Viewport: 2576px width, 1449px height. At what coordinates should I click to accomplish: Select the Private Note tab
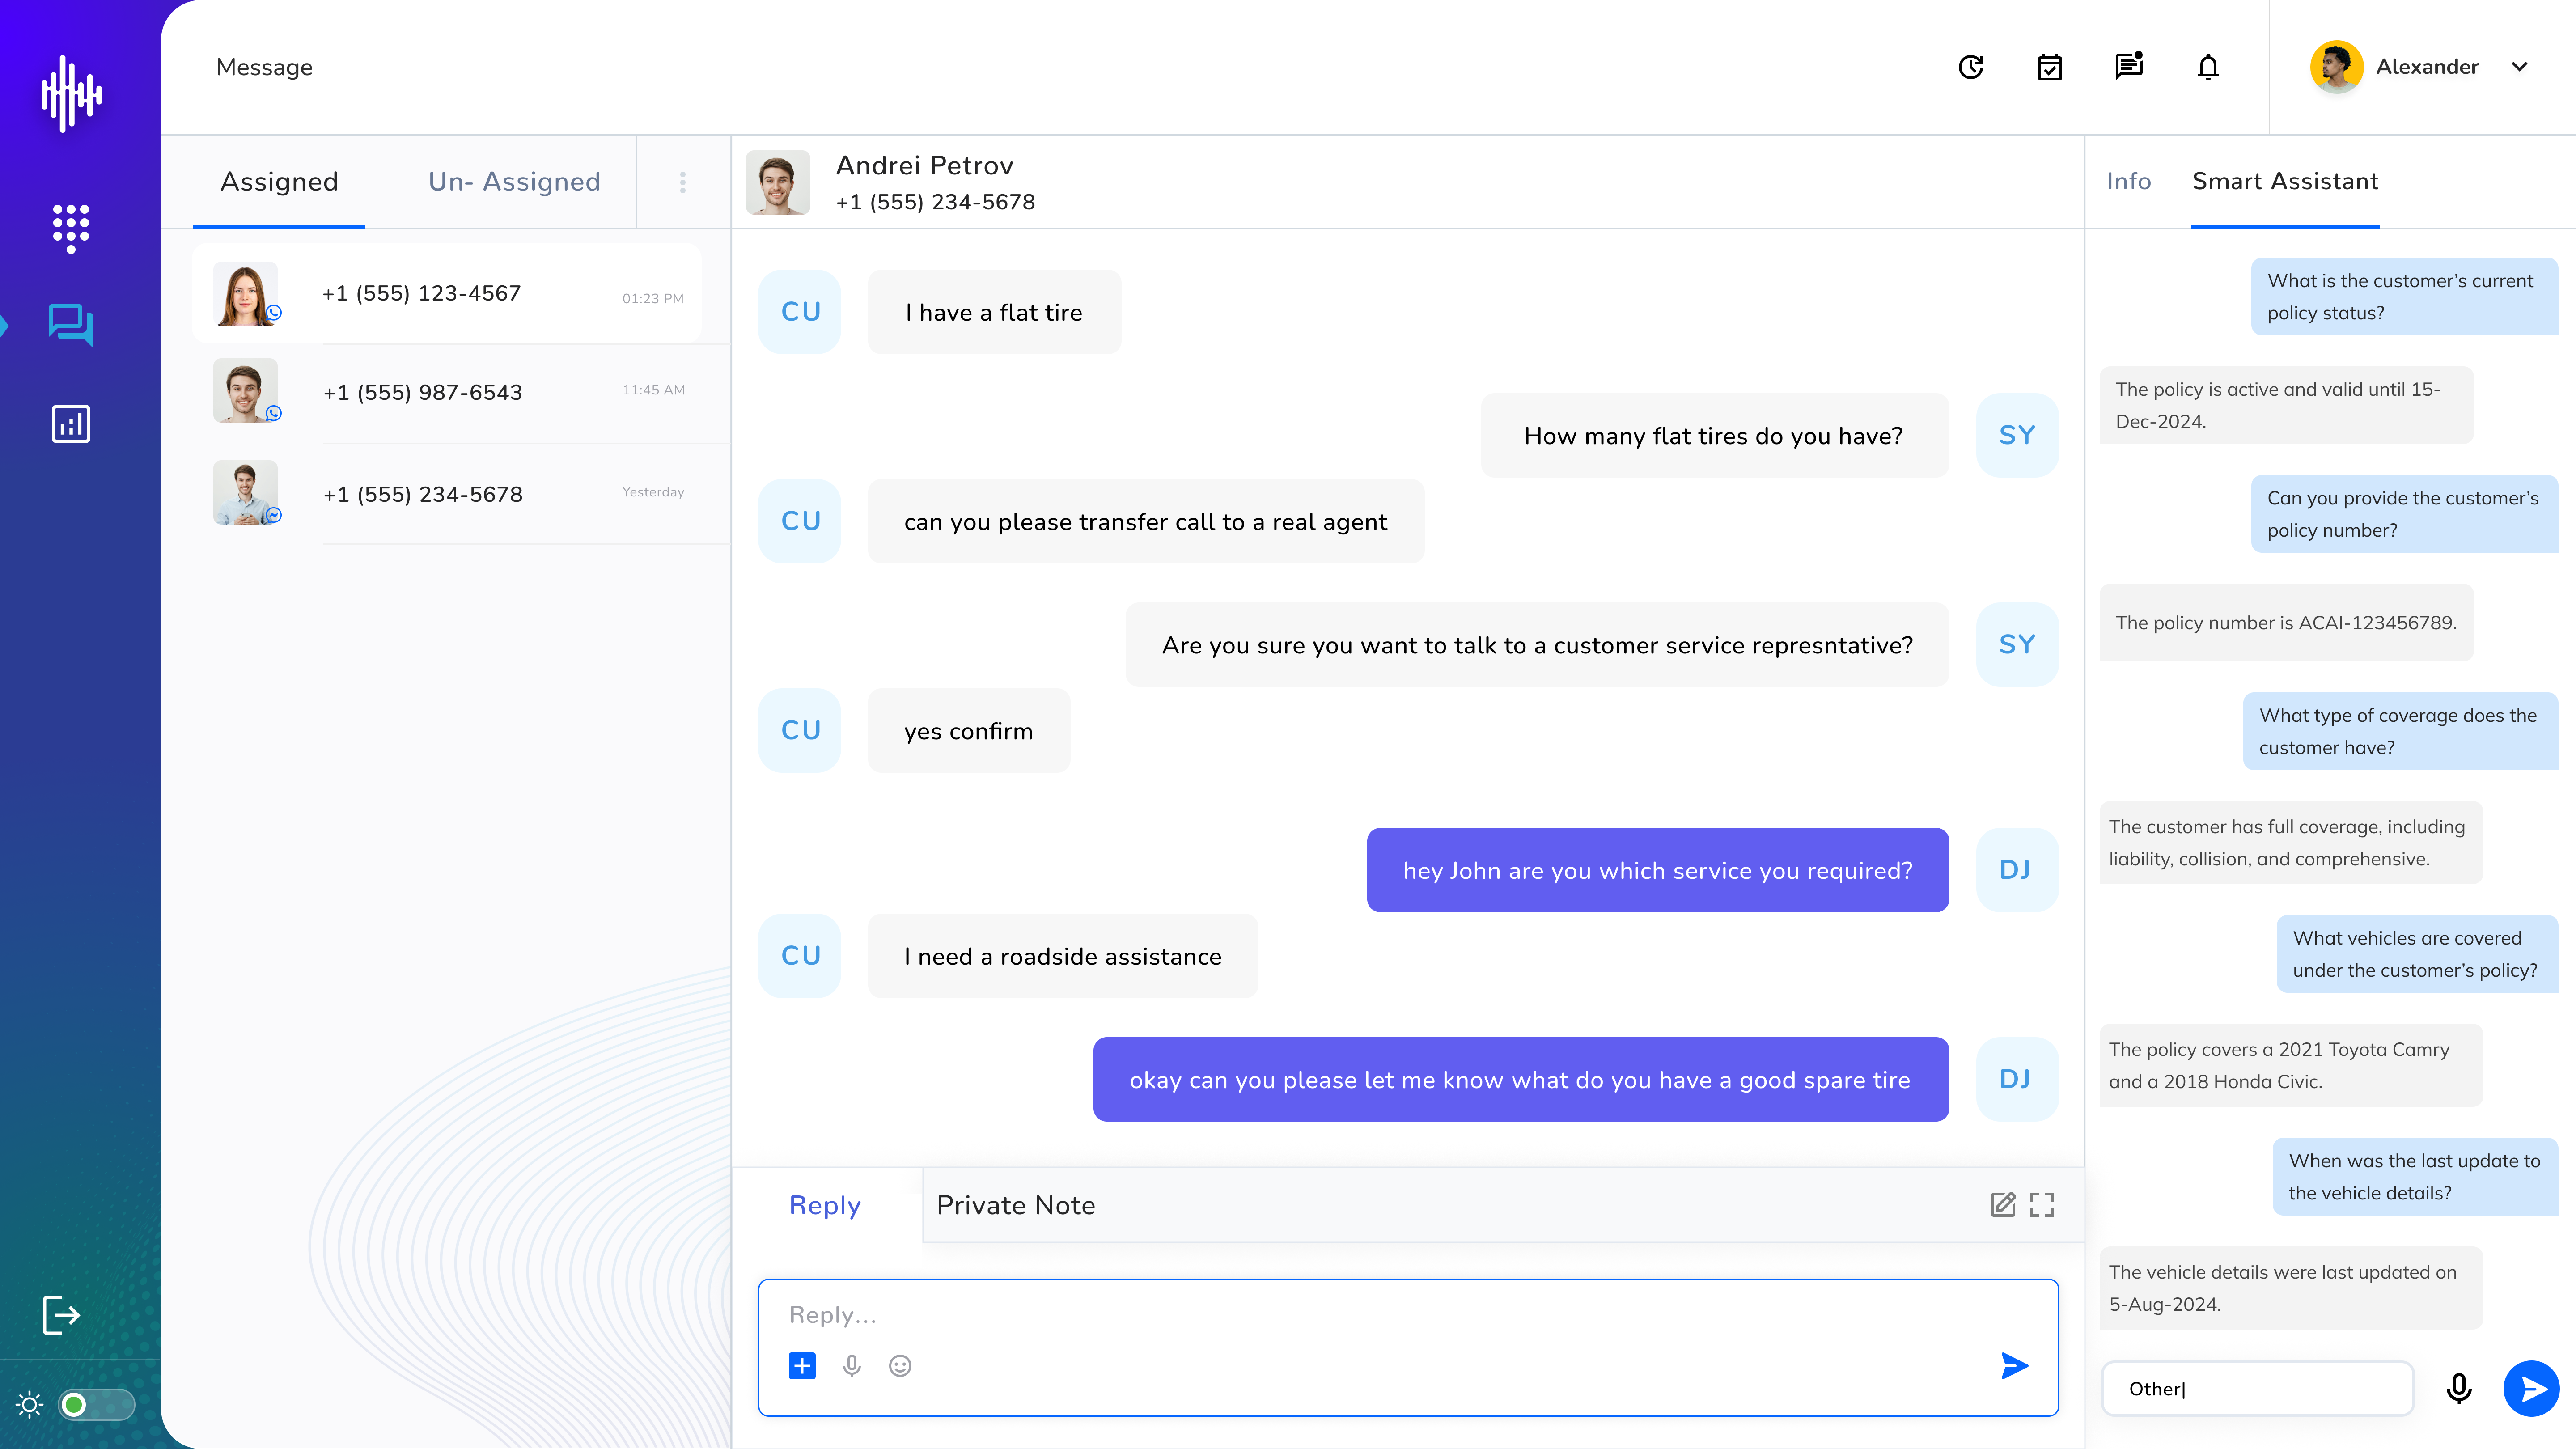click(x=1015, y=1205)
